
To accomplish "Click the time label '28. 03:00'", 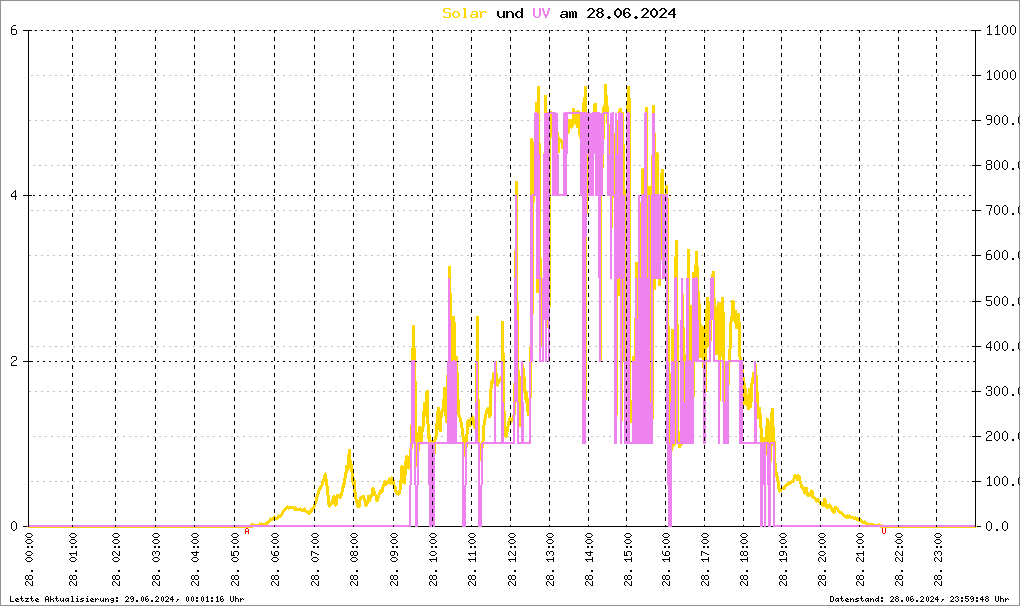I will click(x=156, y=560).
